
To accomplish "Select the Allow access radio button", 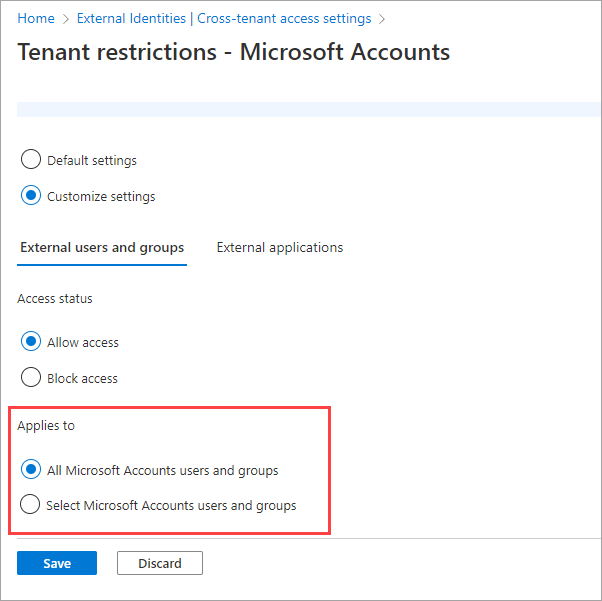I will click(x=31, y=342).
